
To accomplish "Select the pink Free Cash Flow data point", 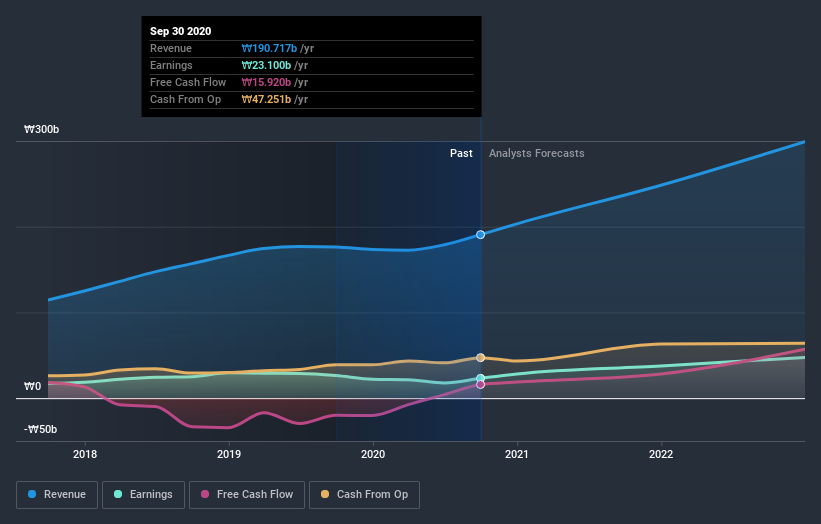I will point(480,385).
